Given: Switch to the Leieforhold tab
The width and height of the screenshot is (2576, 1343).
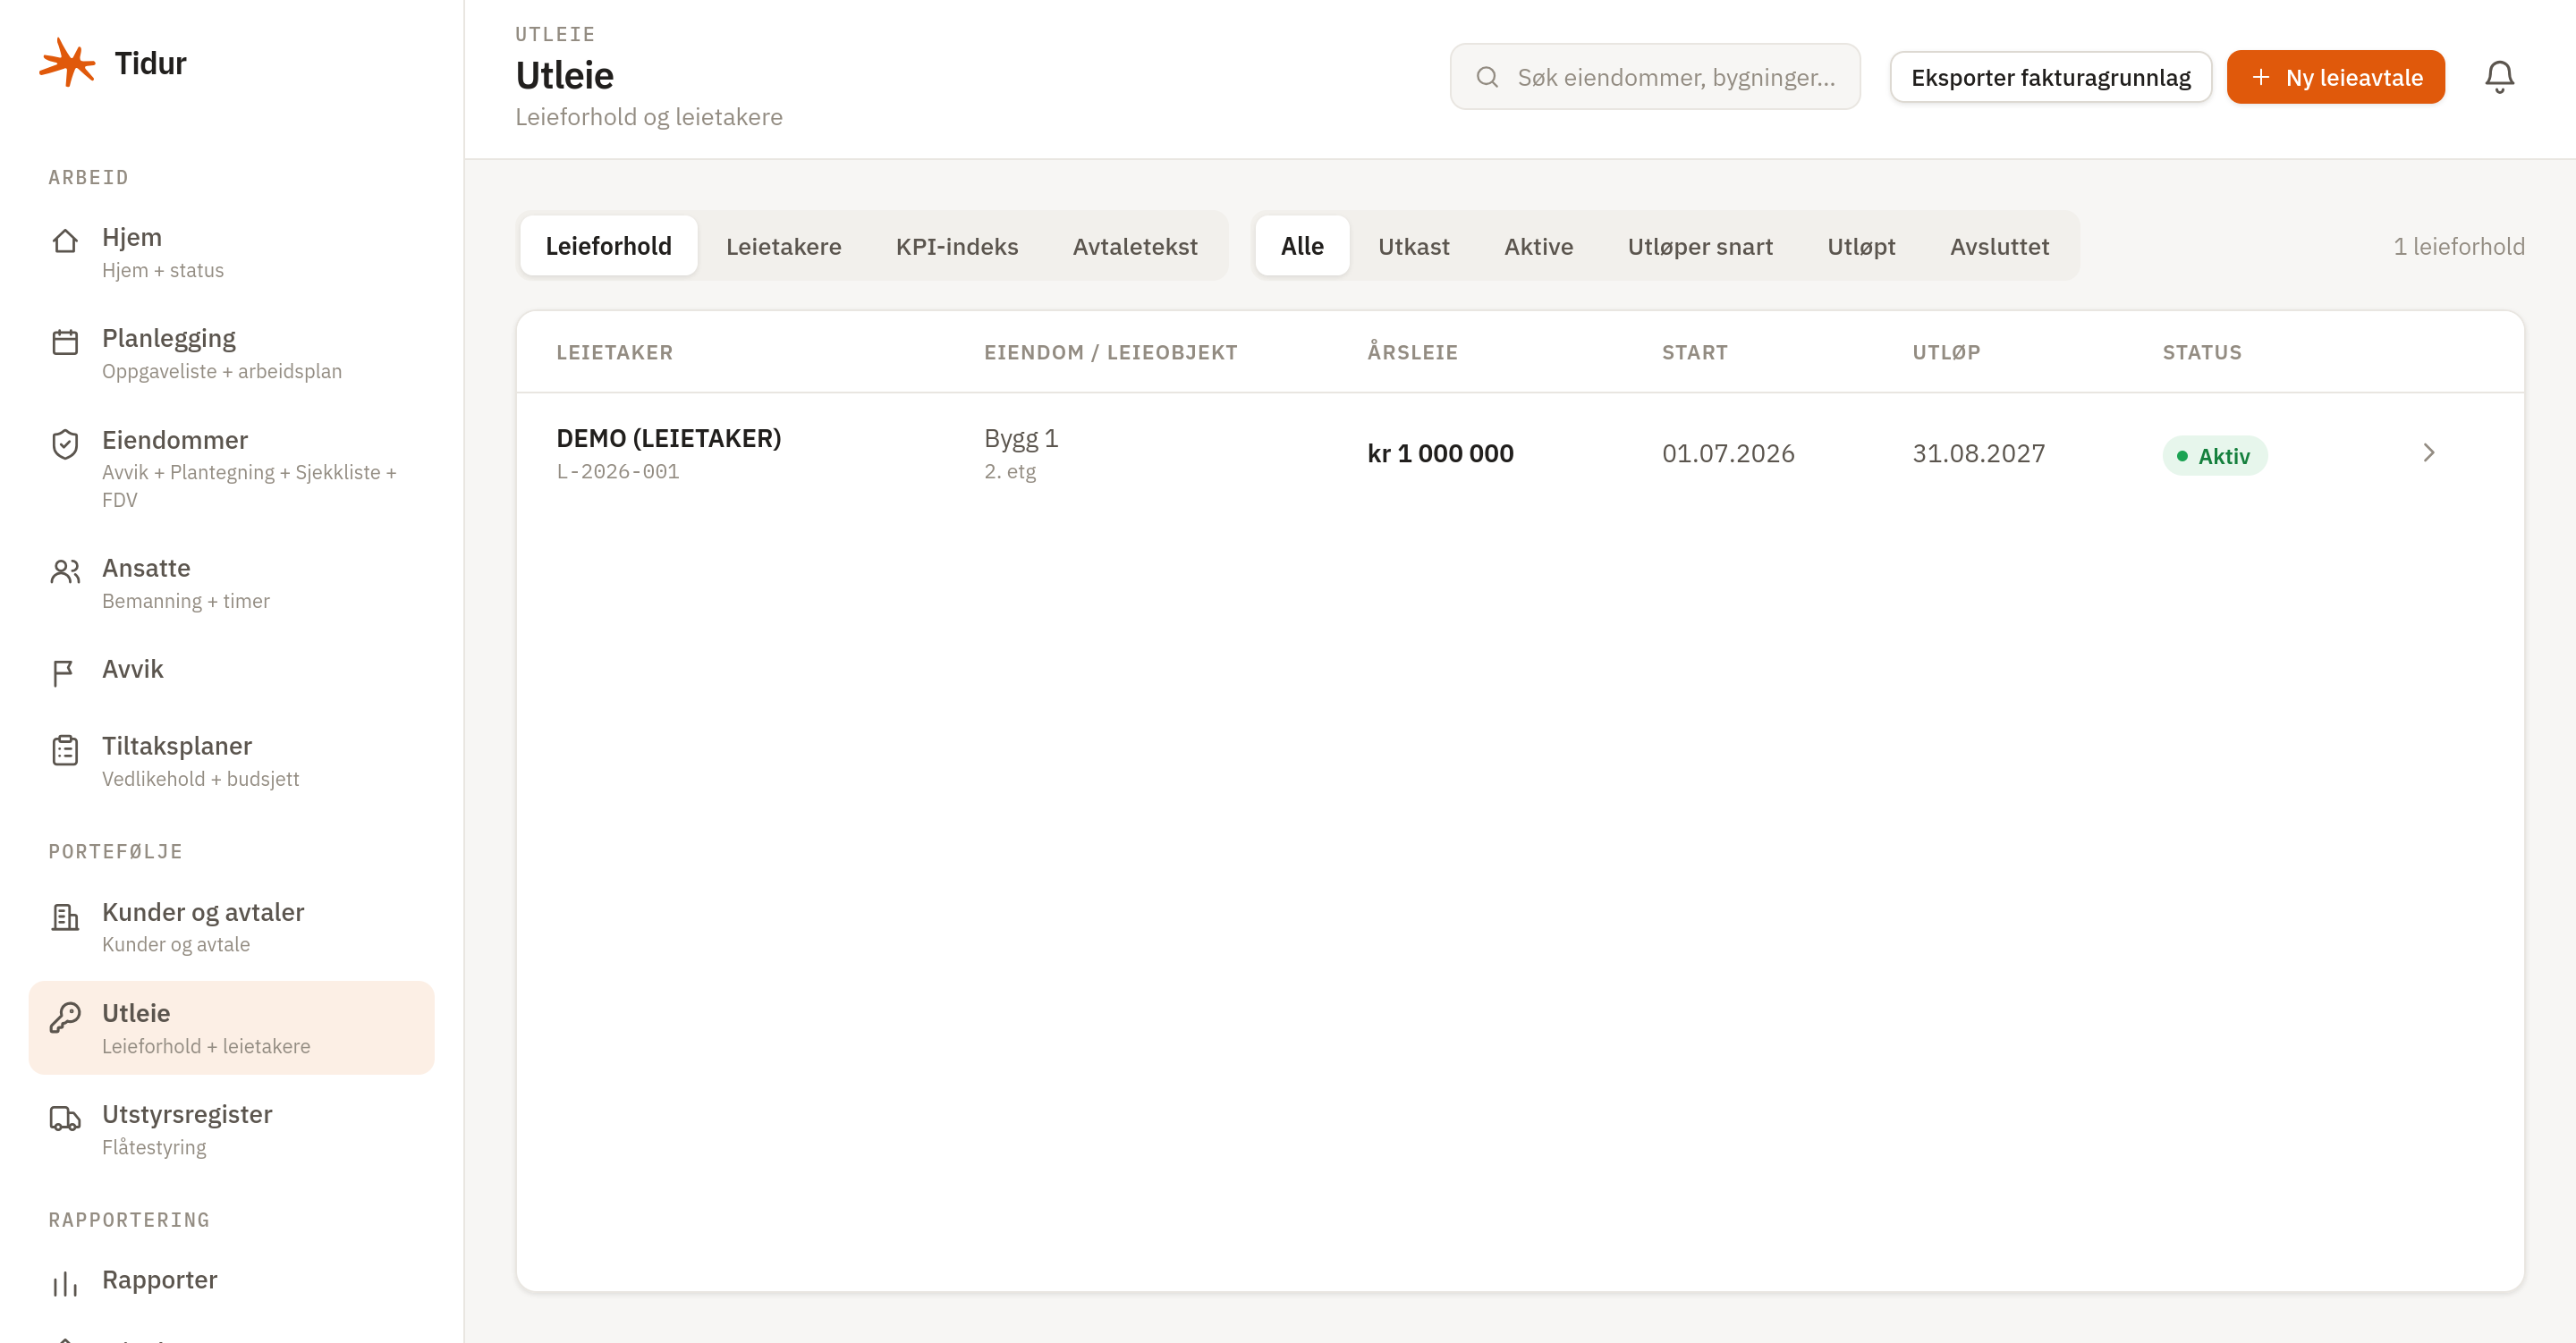Looking at the screenshot, I should (x=608, y=246).
